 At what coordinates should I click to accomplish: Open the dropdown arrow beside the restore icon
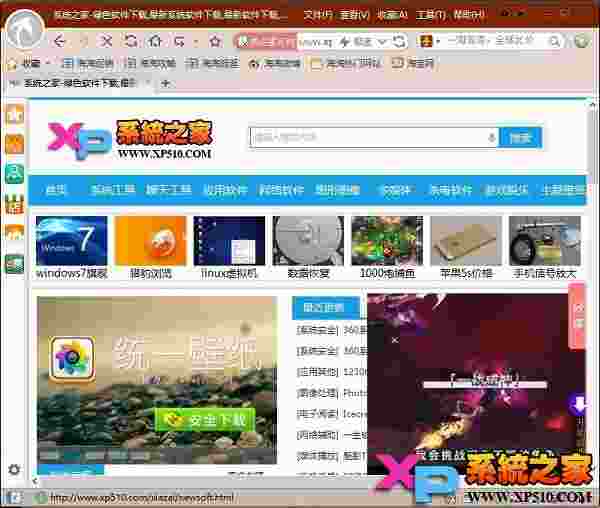(196, 41)
